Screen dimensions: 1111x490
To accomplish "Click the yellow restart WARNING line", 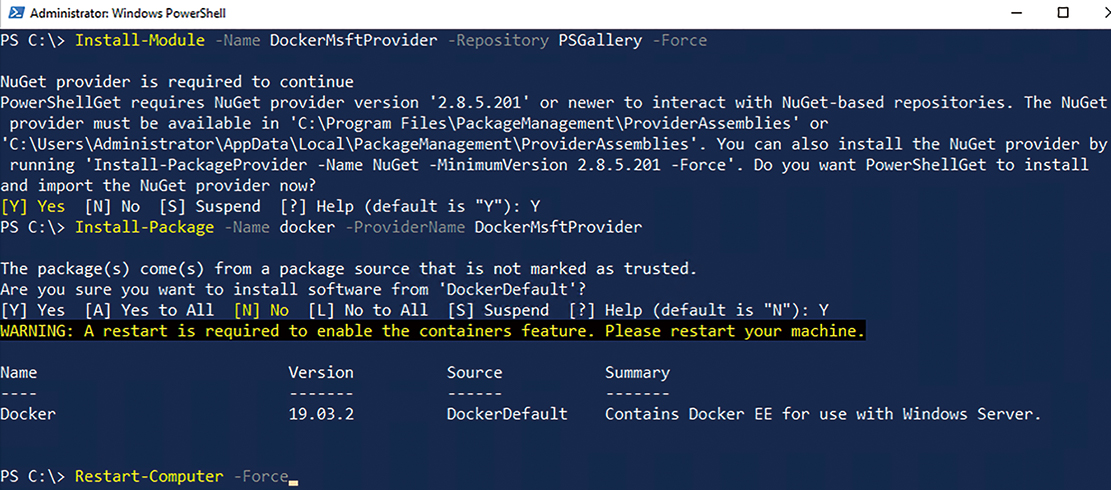I will pos(432,331).
